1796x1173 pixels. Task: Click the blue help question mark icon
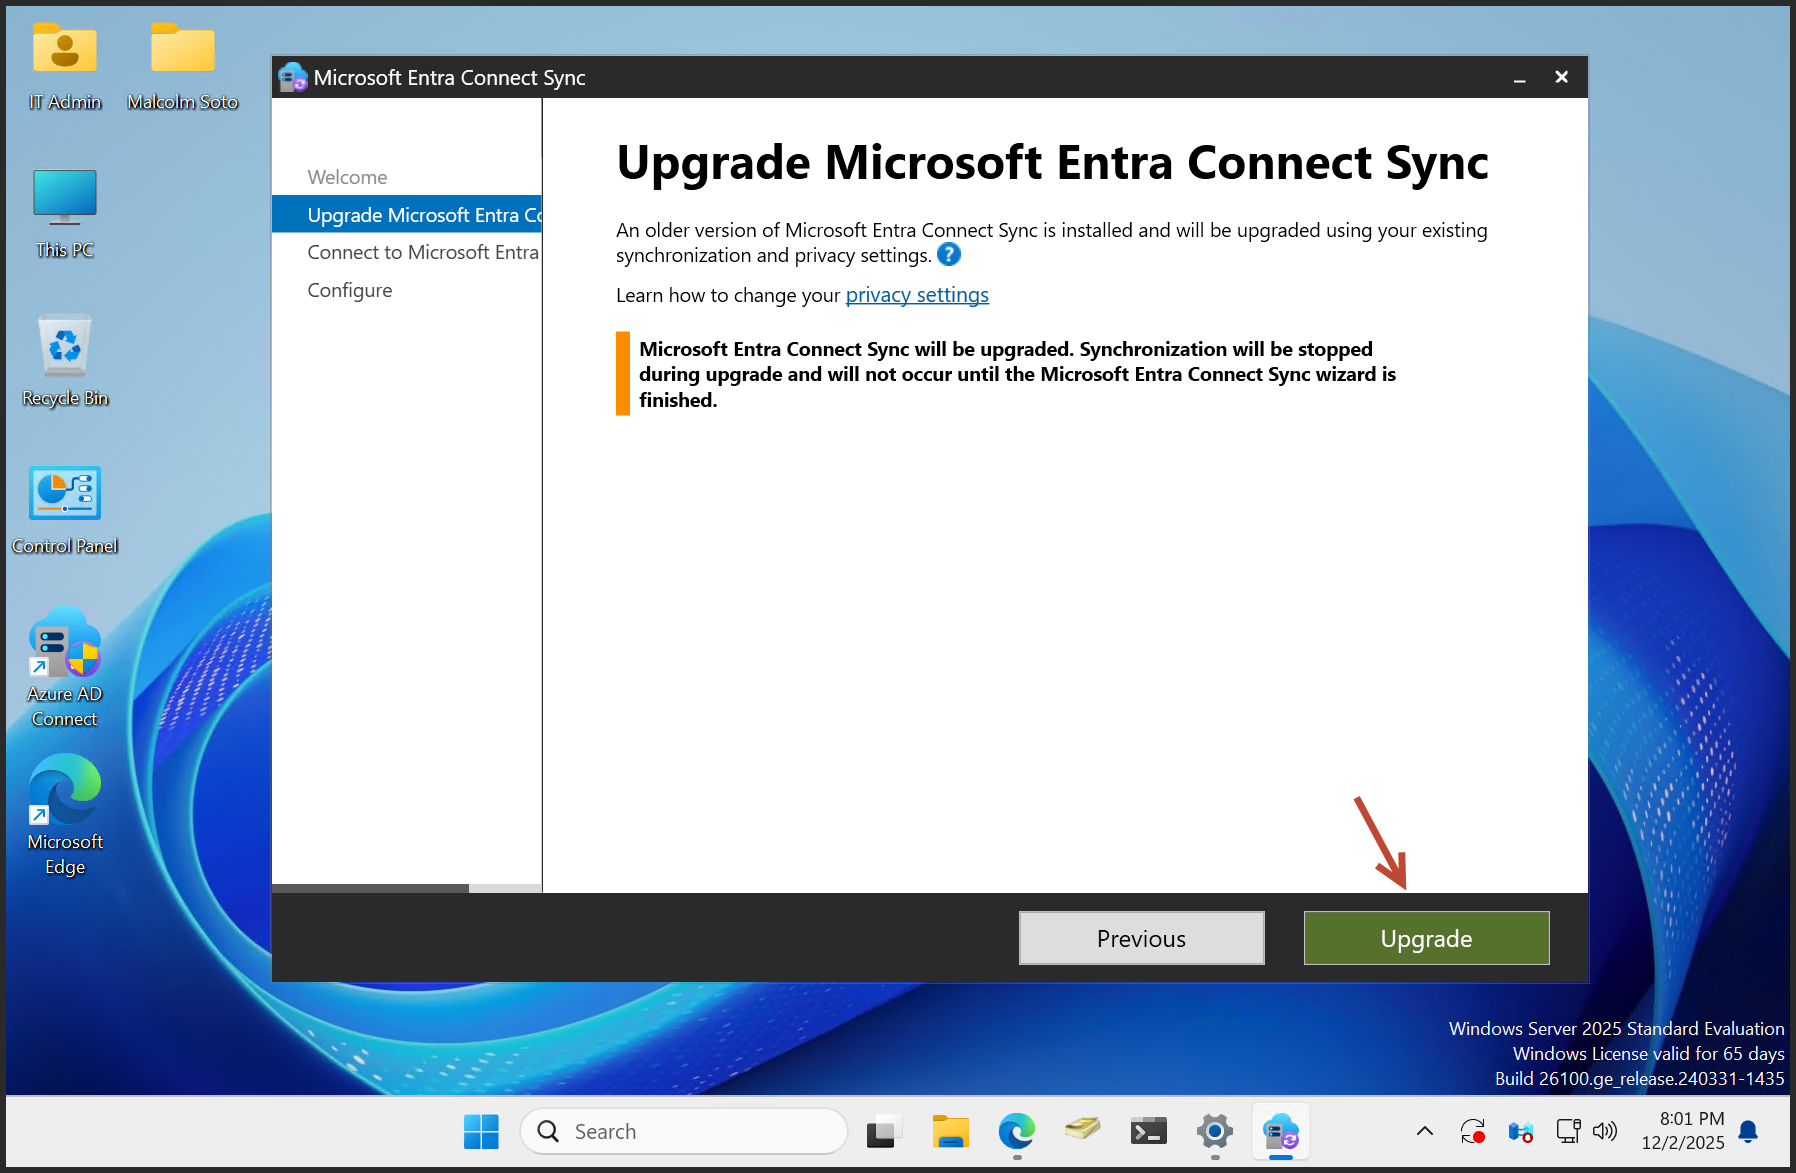(x=949, y=255)
